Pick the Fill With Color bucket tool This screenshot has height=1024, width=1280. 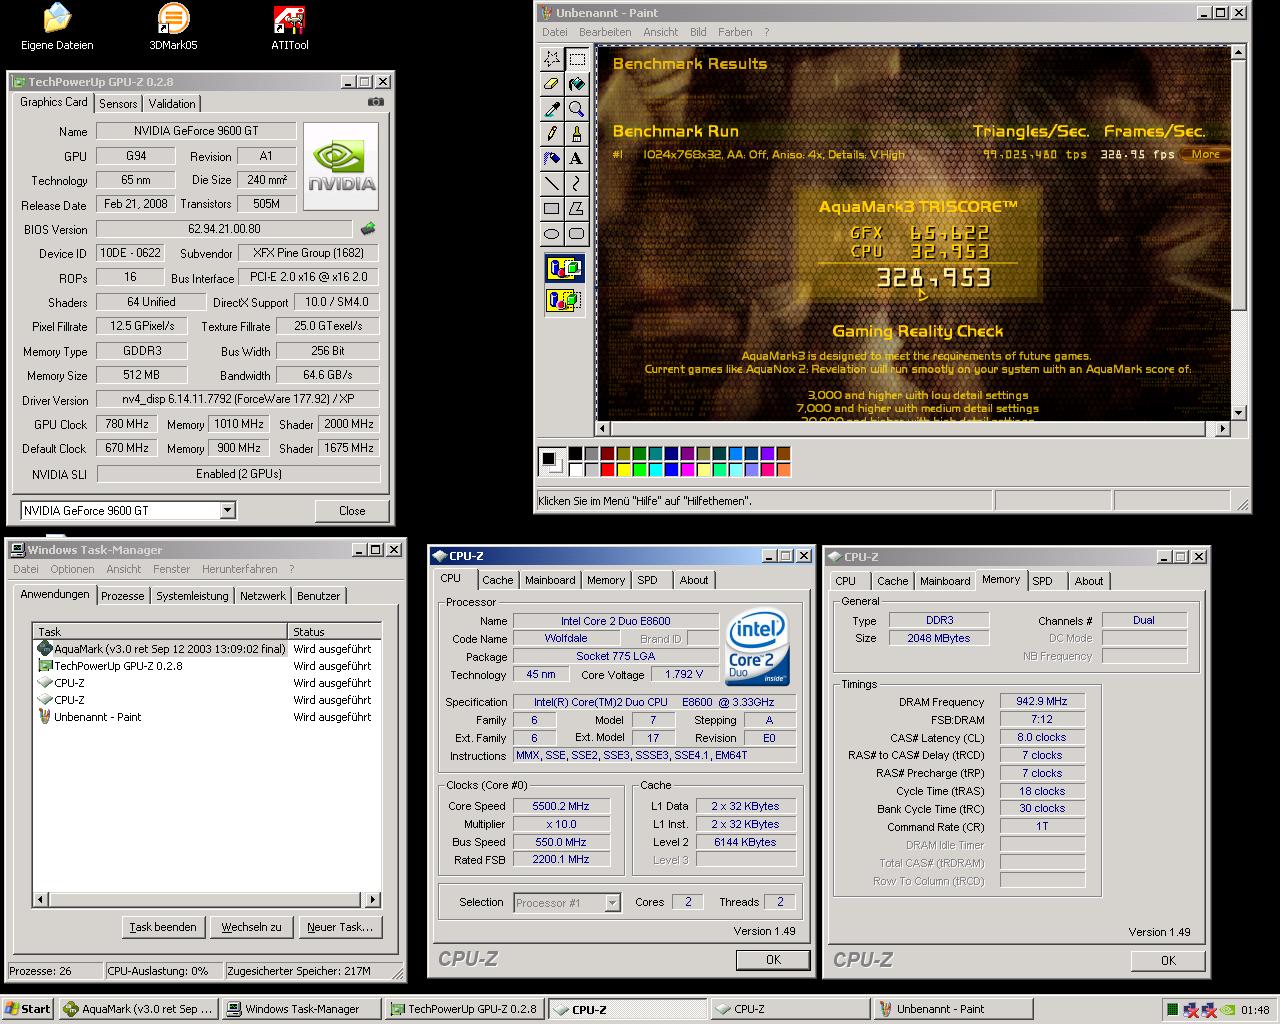click(x=577, y=84)
